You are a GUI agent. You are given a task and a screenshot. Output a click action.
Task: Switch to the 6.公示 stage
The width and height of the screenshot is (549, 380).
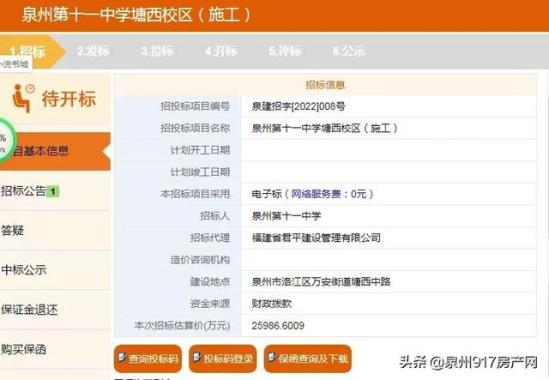[349, 51]
